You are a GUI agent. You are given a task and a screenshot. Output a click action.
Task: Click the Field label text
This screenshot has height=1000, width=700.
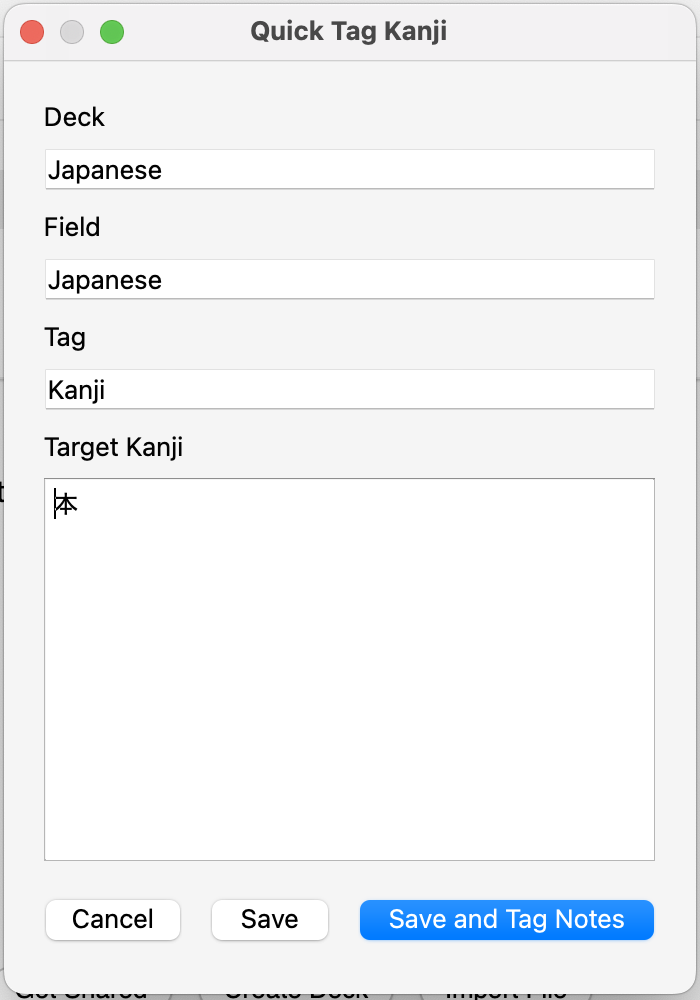point(72,228)
